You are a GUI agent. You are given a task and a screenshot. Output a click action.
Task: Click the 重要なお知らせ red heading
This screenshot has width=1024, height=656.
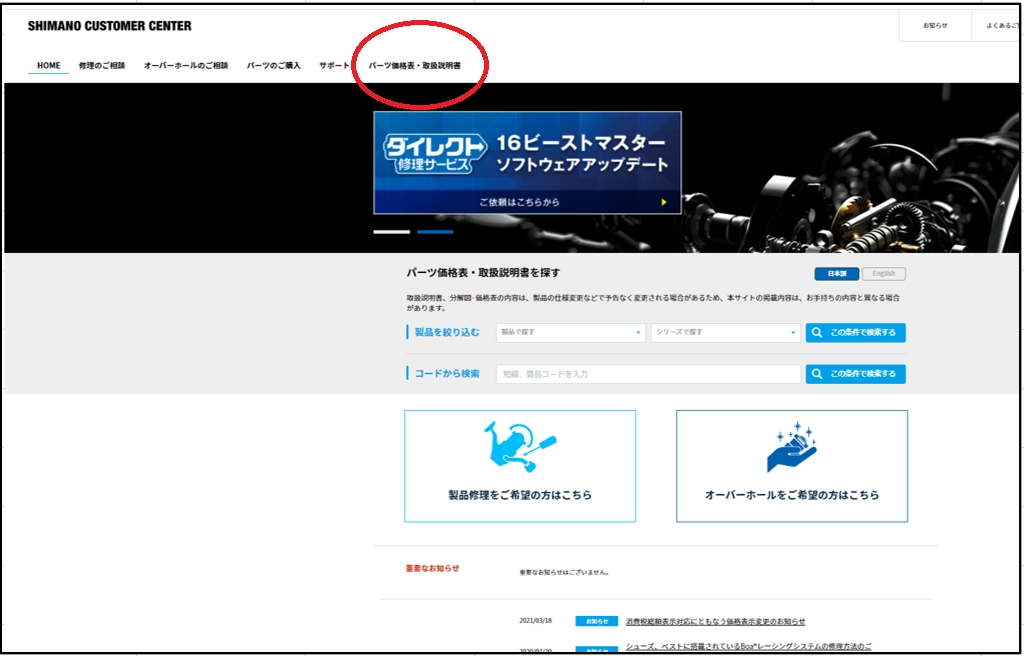[432, 568]
